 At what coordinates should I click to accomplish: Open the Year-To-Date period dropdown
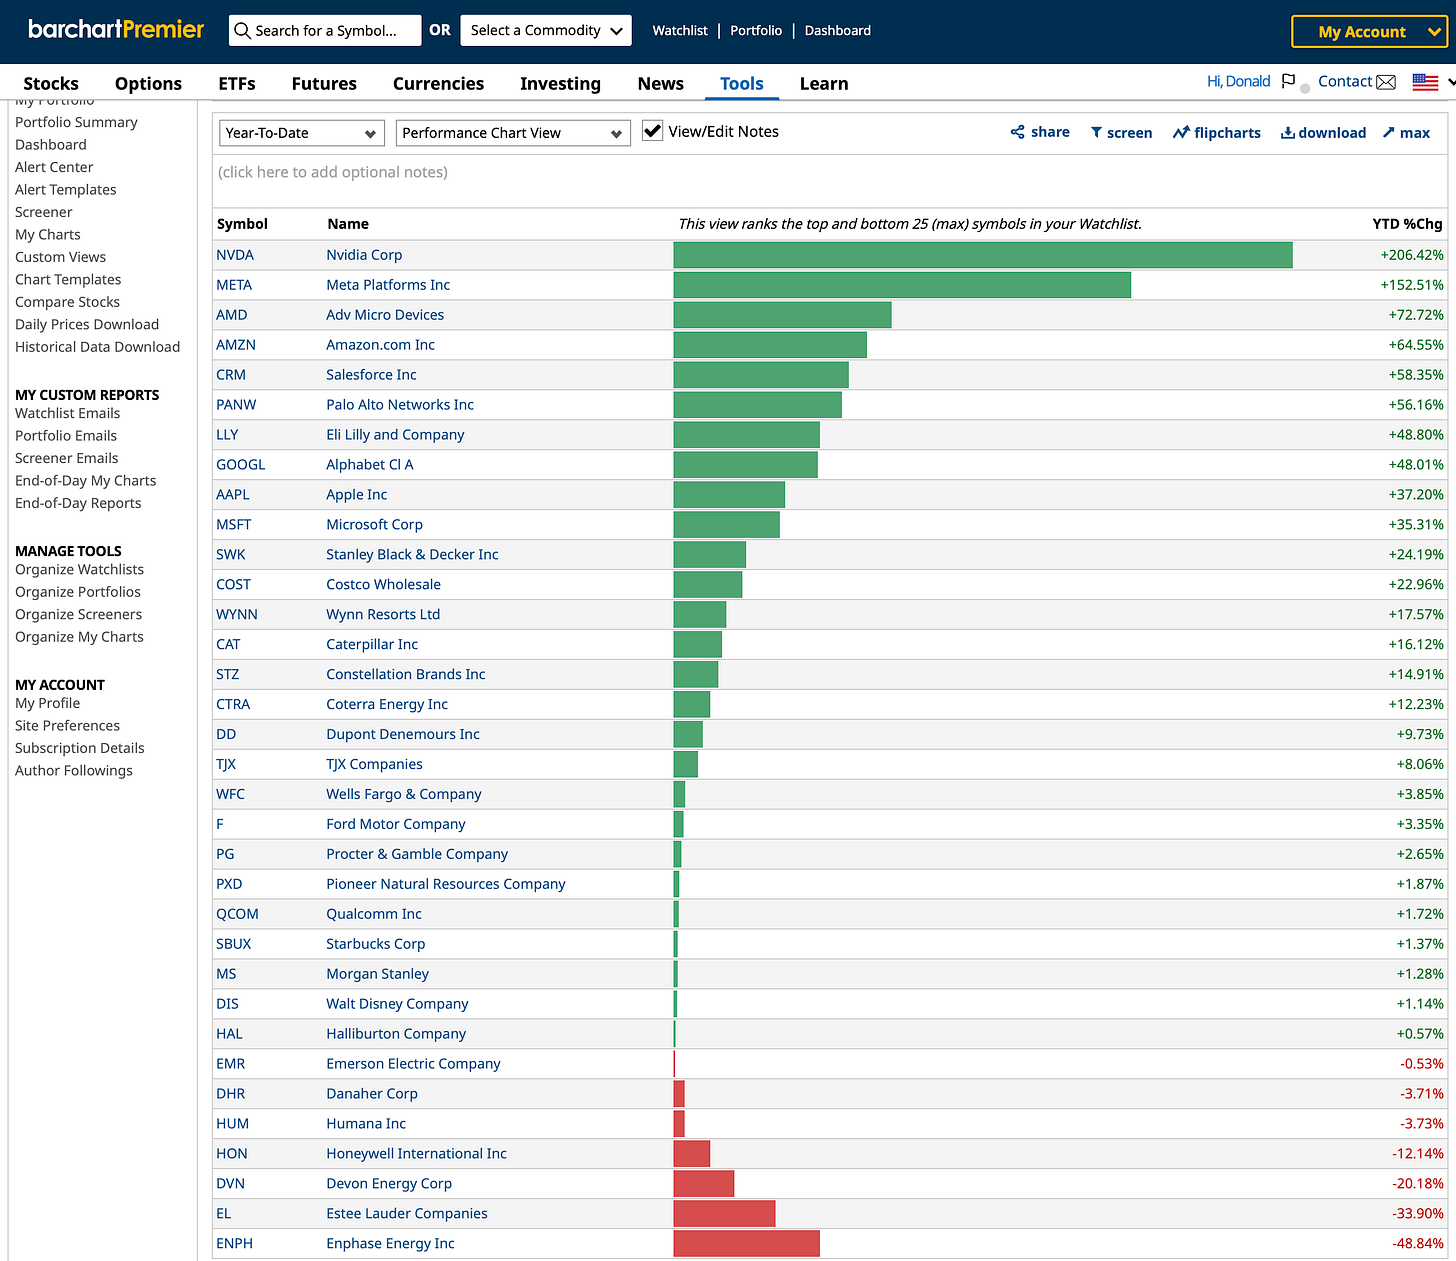click(301, 133)
